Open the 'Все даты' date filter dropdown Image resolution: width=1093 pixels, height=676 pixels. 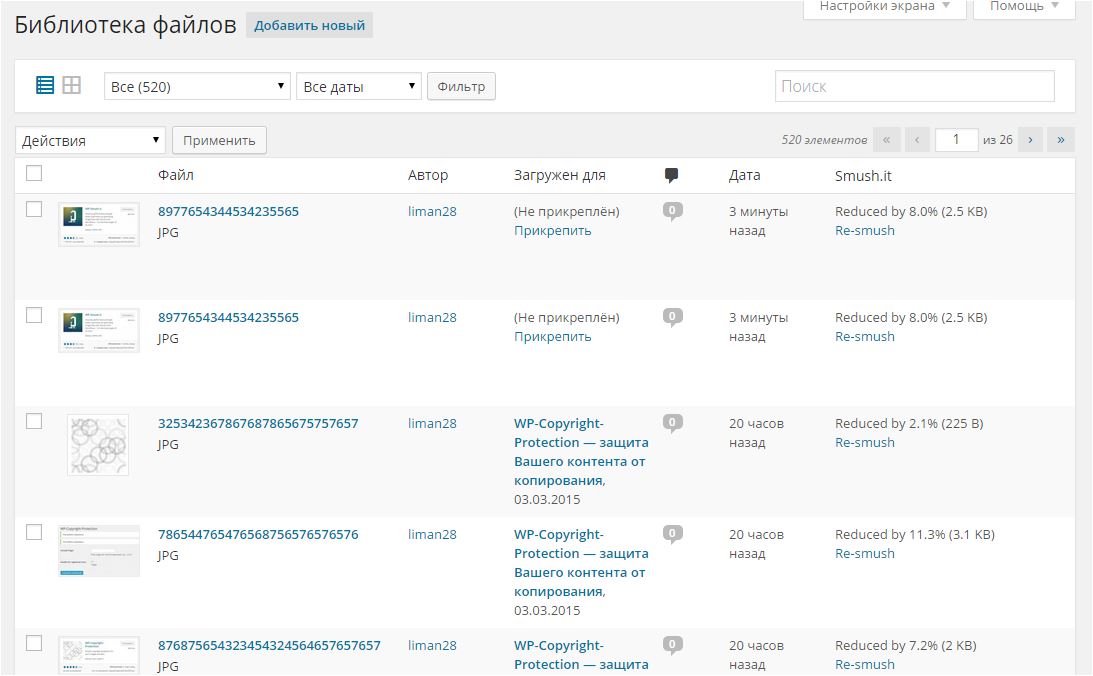359,87
